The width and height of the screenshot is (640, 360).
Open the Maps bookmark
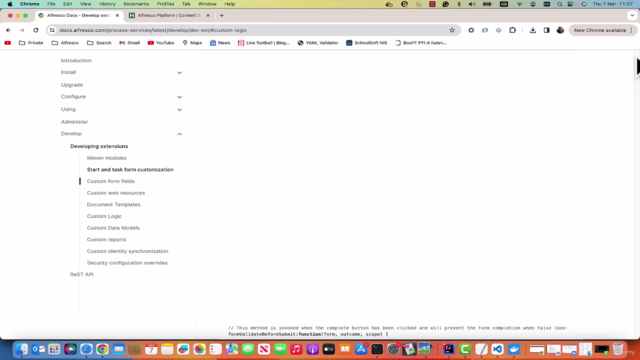(192, 43)
